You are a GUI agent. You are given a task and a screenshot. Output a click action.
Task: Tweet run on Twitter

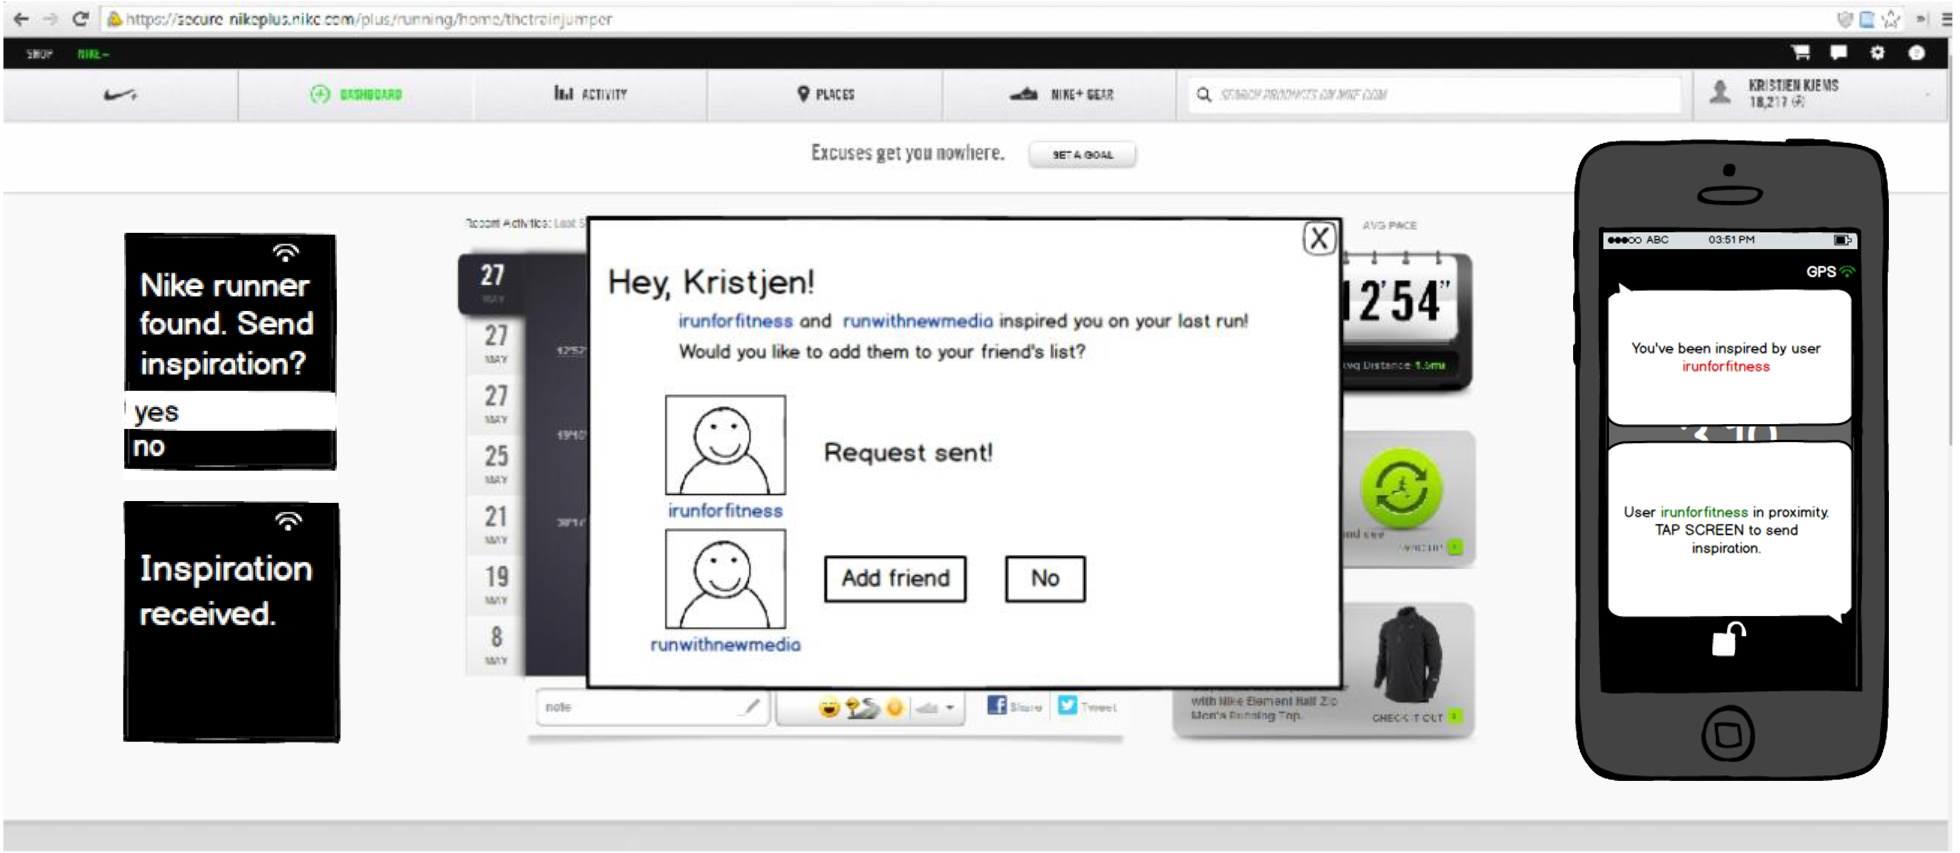pos(1087,706)
